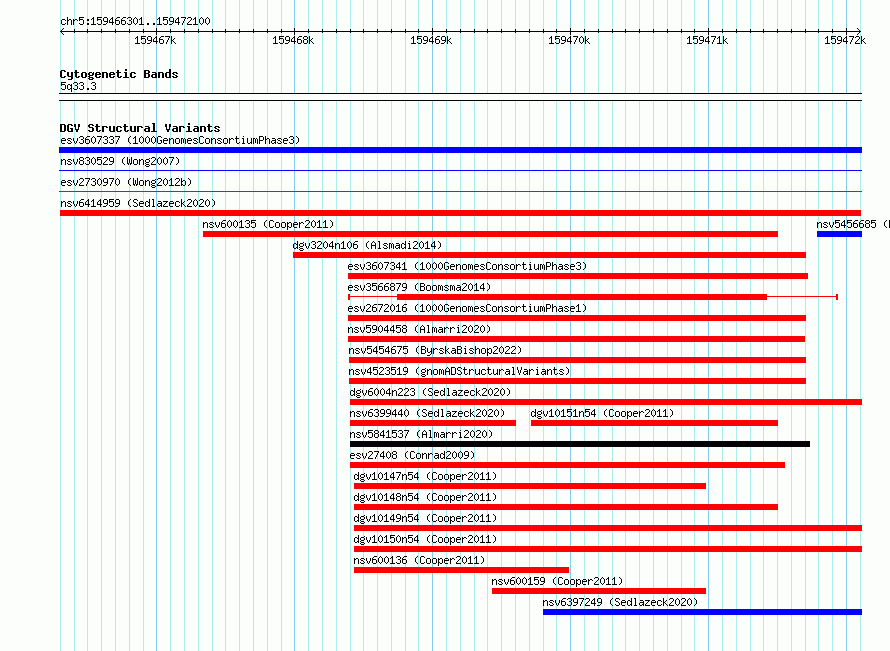The height and width of the screenshot is (651, 890).
Task: Open dgv10151n54 (Cooper2011) label
Action: (602, 413)
